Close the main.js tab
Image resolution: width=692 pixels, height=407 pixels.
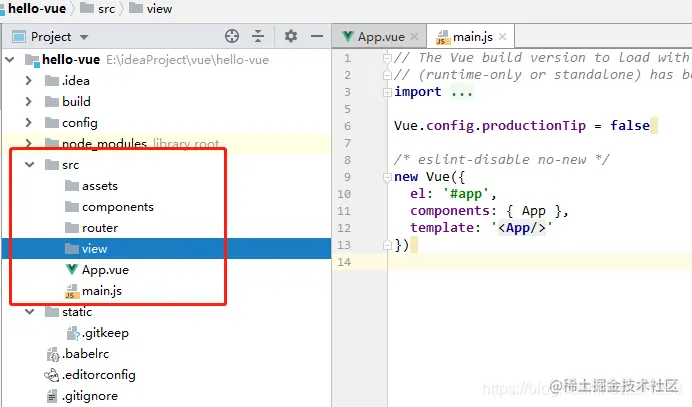coord(502,37)
